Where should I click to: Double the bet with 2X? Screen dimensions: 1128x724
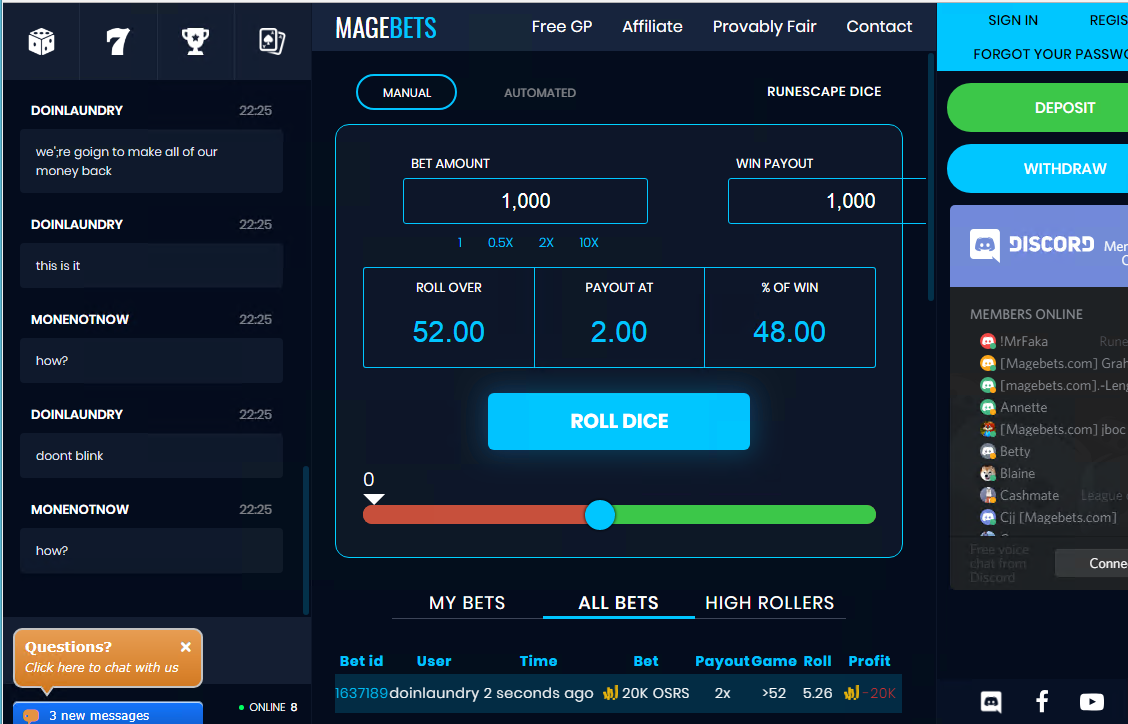tap(546, 243)
